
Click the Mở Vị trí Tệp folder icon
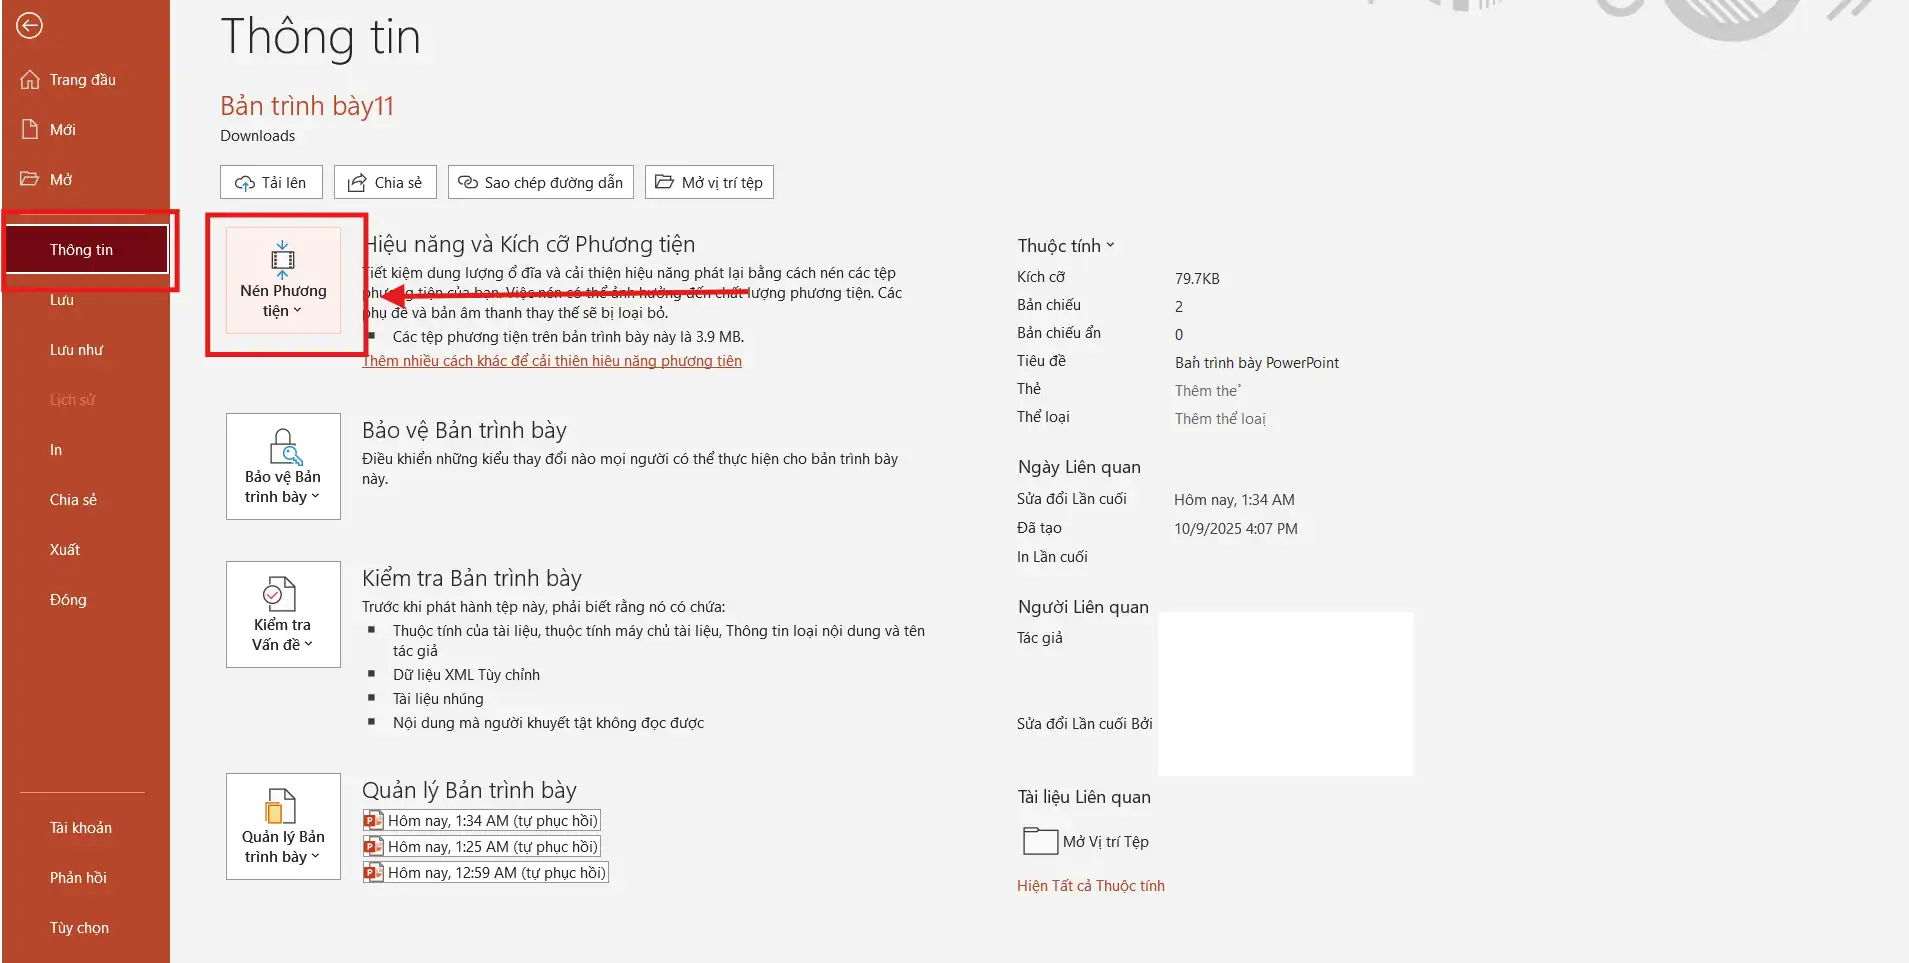[1040, 841]
